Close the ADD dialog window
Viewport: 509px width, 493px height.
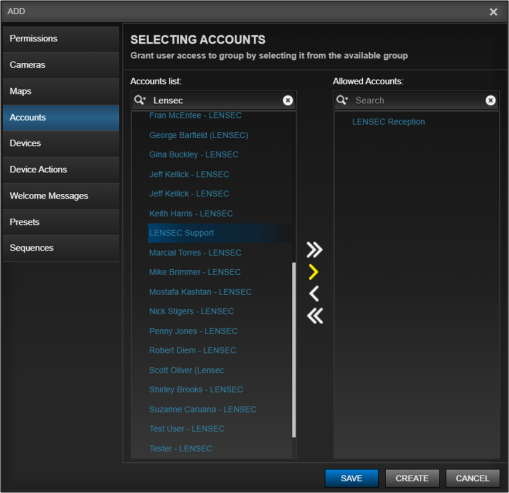(493, 12)
